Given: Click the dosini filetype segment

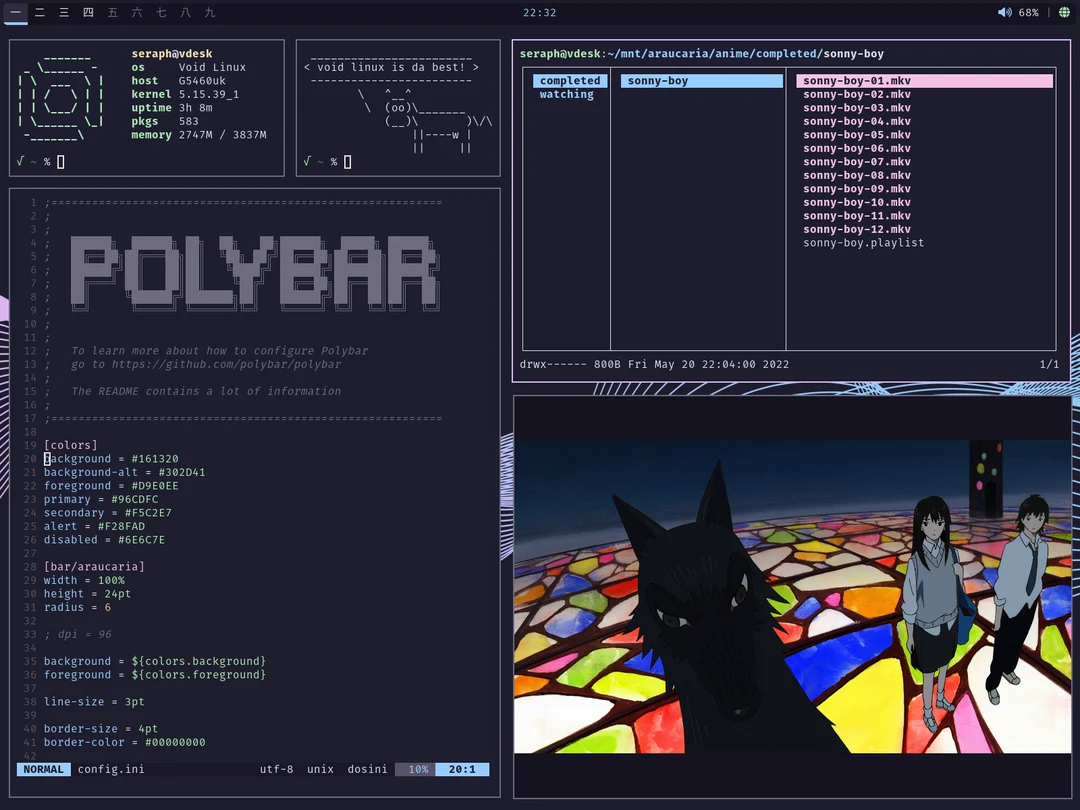Looking at the screenshot, I should coord(366,769).
